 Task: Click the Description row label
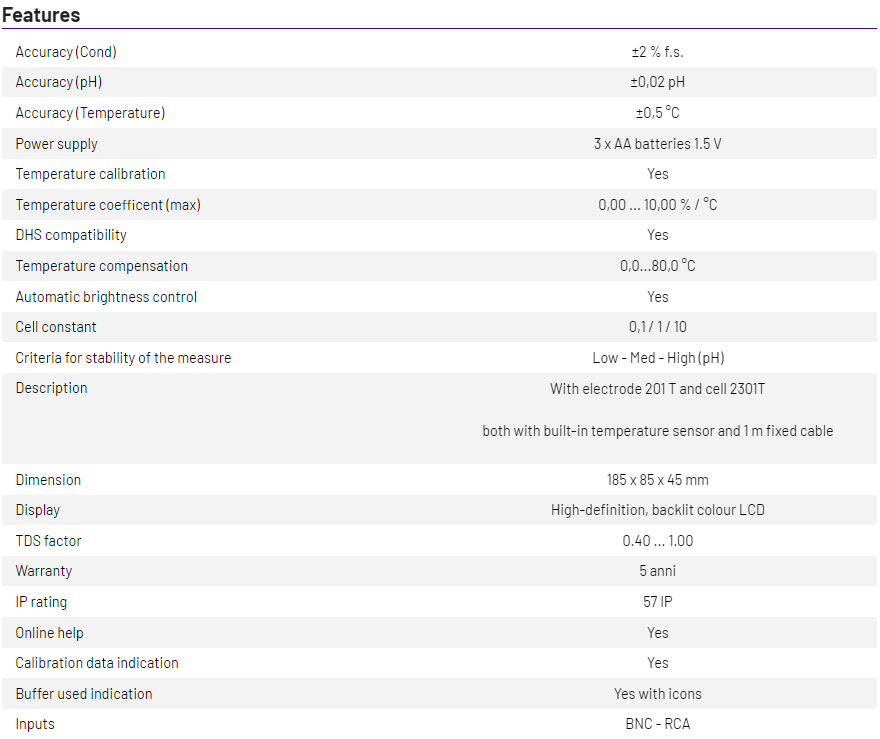(51, 388)
